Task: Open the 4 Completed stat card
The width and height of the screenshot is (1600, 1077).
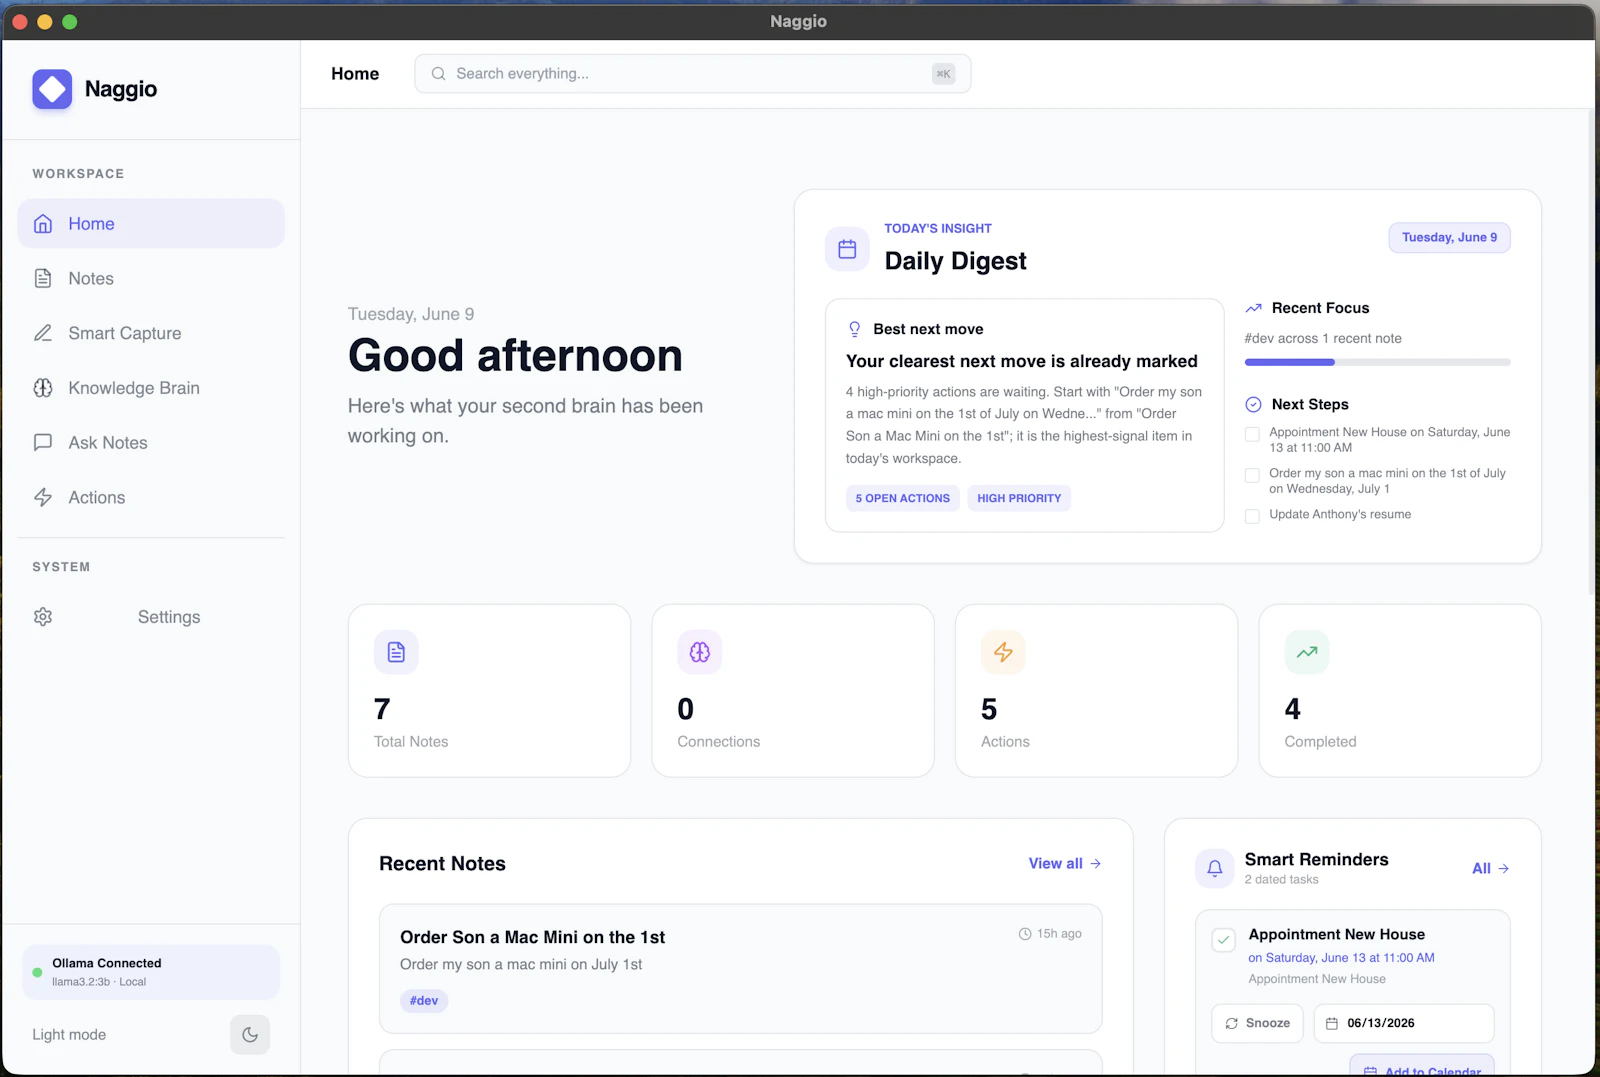Action: [x=1400, y=691]
